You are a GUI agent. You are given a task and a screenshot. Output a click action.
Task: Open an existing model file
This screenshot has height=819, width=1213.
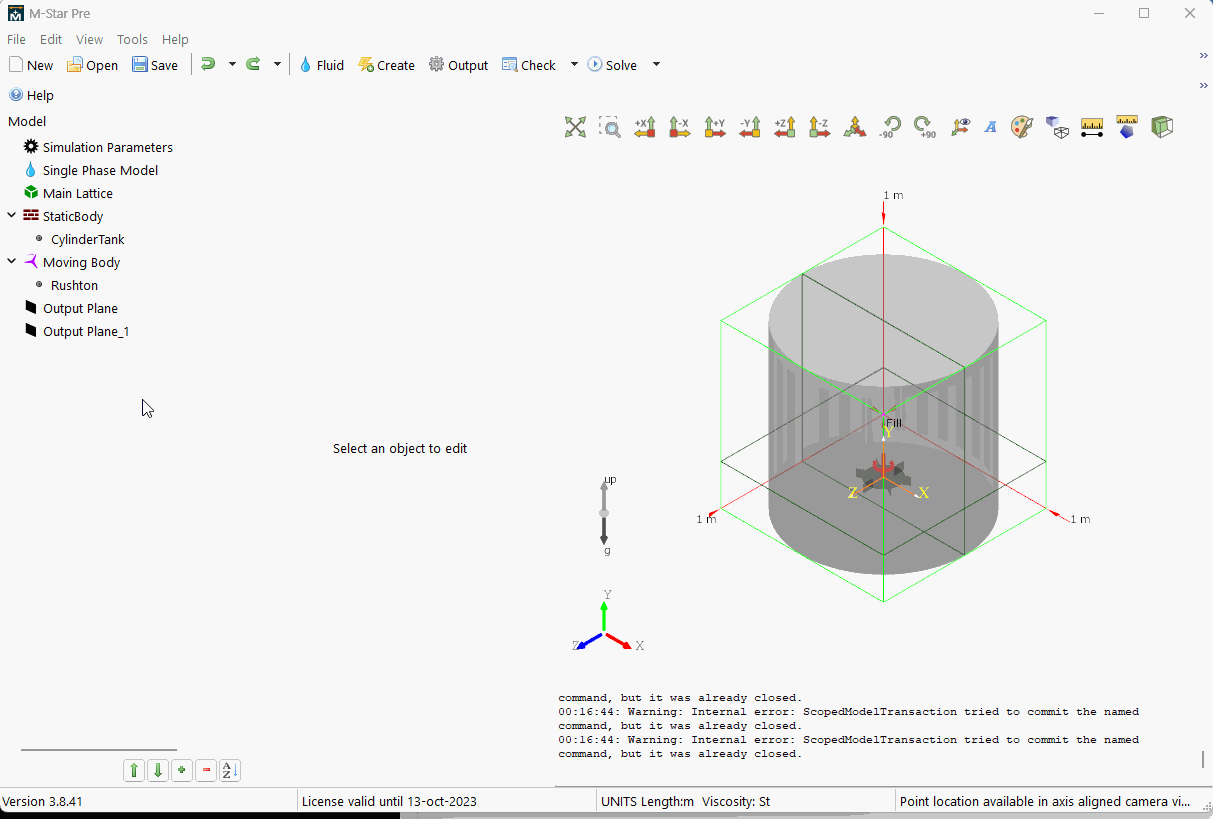coord(92,65)
